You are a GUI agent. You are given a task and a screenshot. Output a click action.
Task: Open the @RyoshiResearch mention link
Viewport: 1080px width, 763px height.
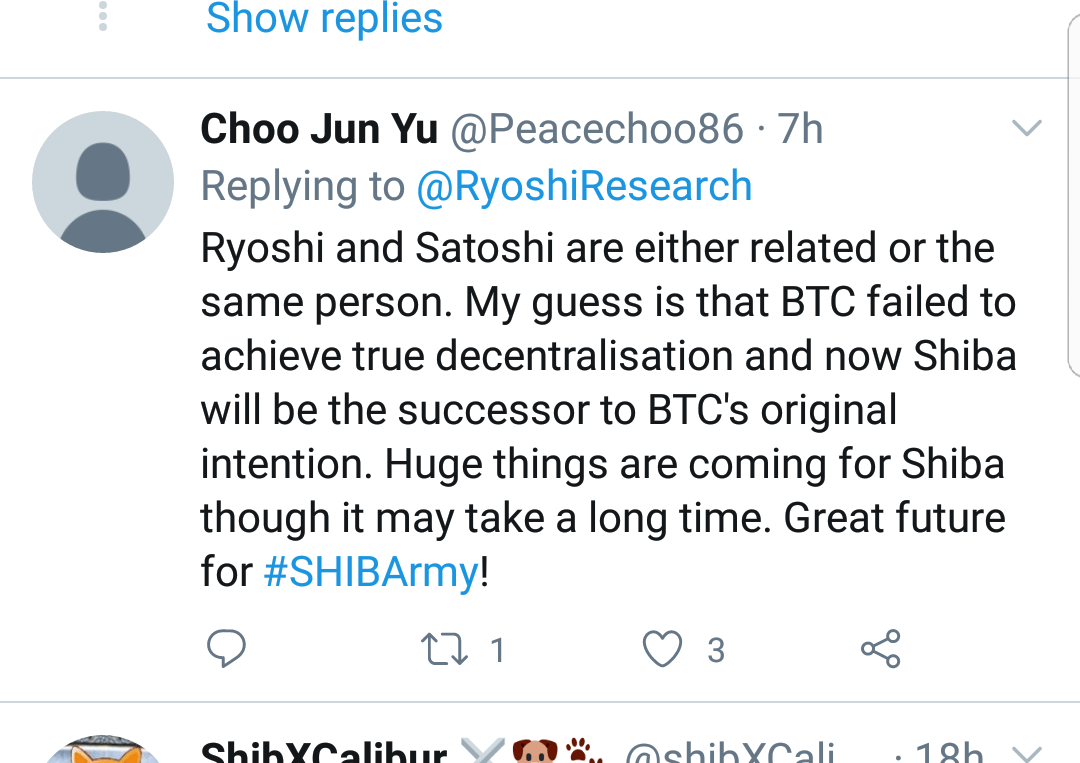pyautogui.click(x=584, y=187)
